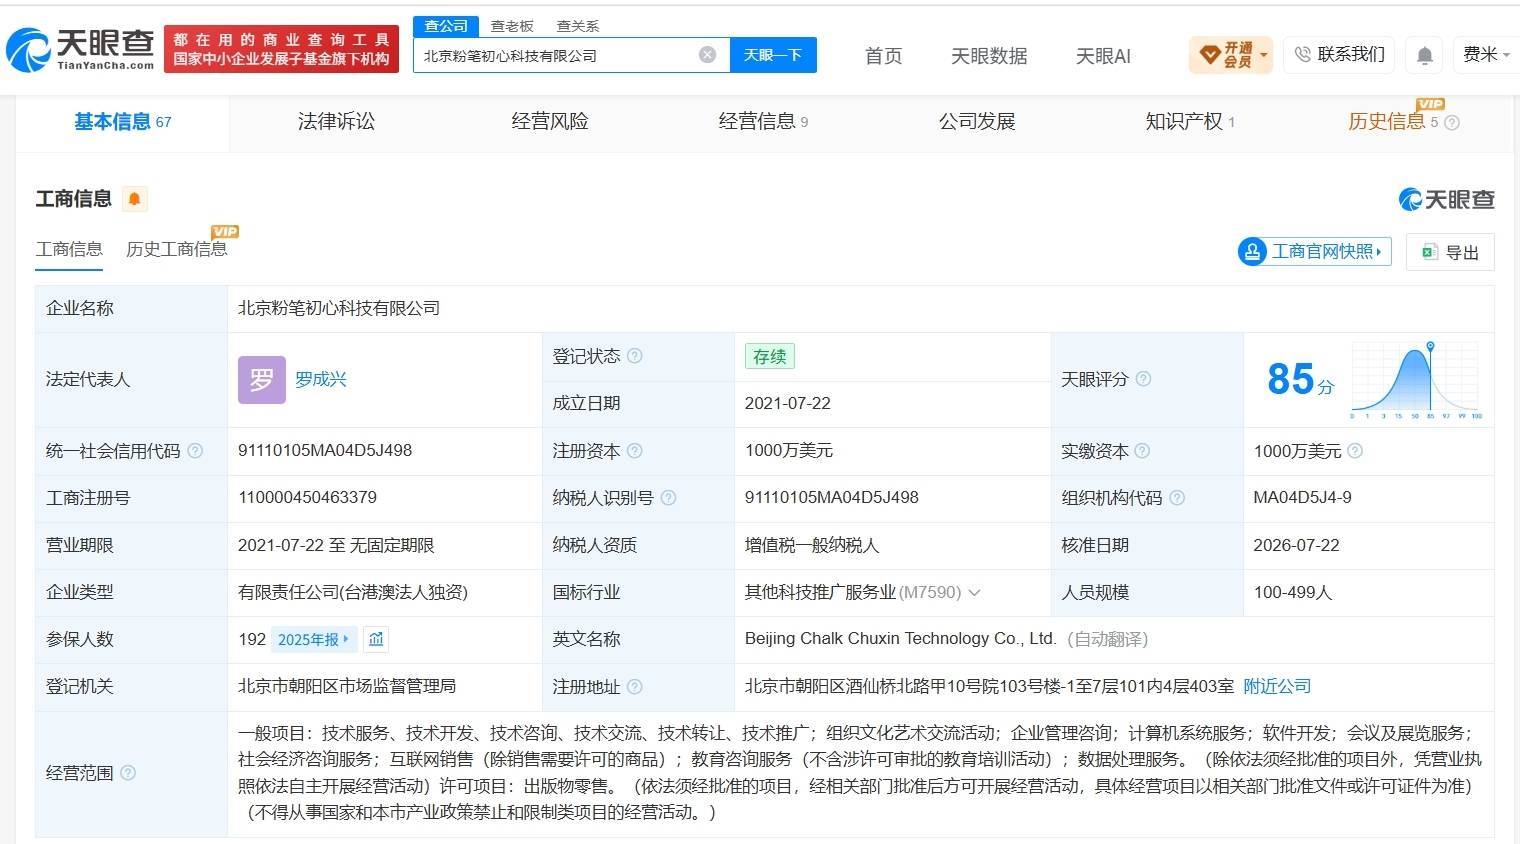Click the 联系我们 button
The height and width of the screenshot is (844, 1520).
tap(1340, 55)
